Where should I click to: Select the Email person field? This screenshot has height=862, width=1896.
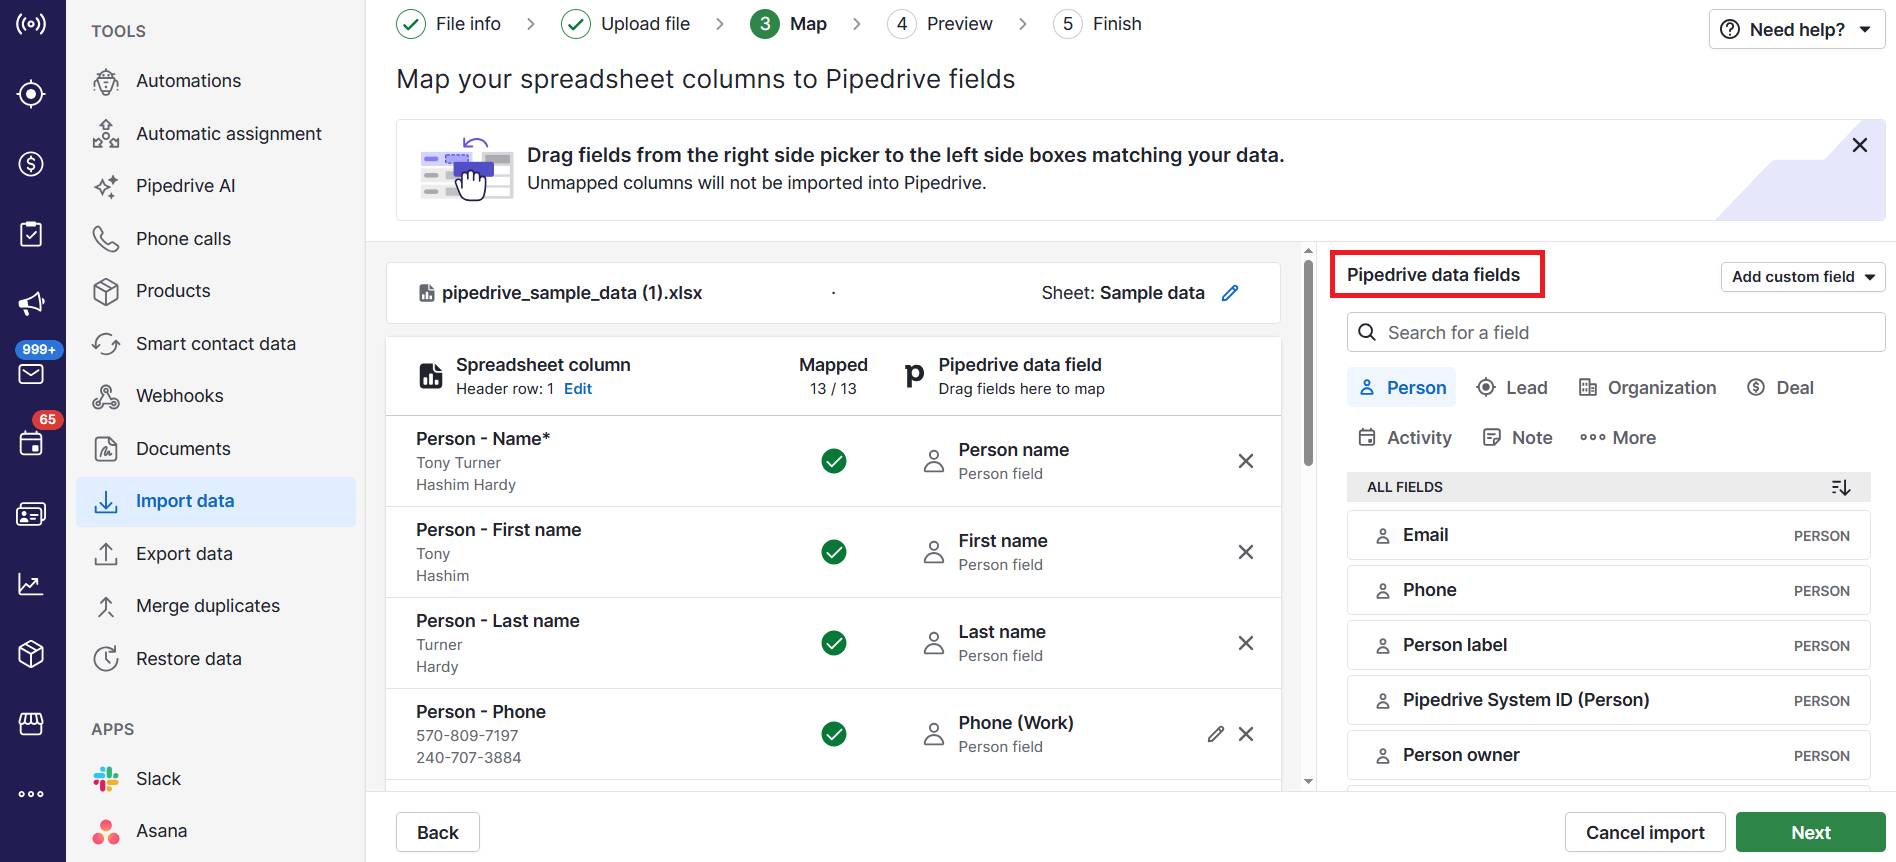pyautogui.click(x=1609, y=536)
